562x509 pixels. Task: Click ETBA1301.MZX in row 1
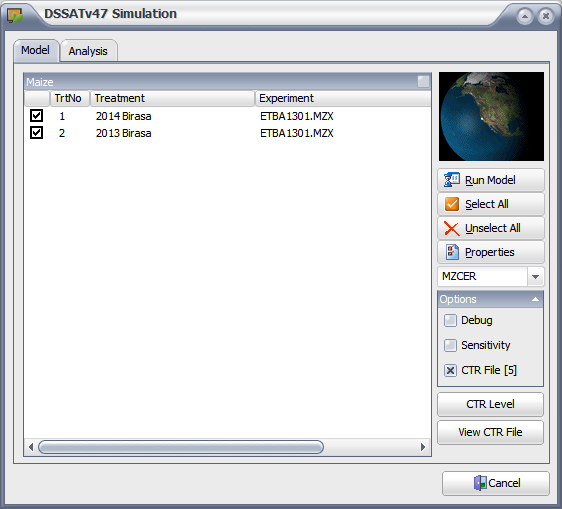(x=297, y=116)
